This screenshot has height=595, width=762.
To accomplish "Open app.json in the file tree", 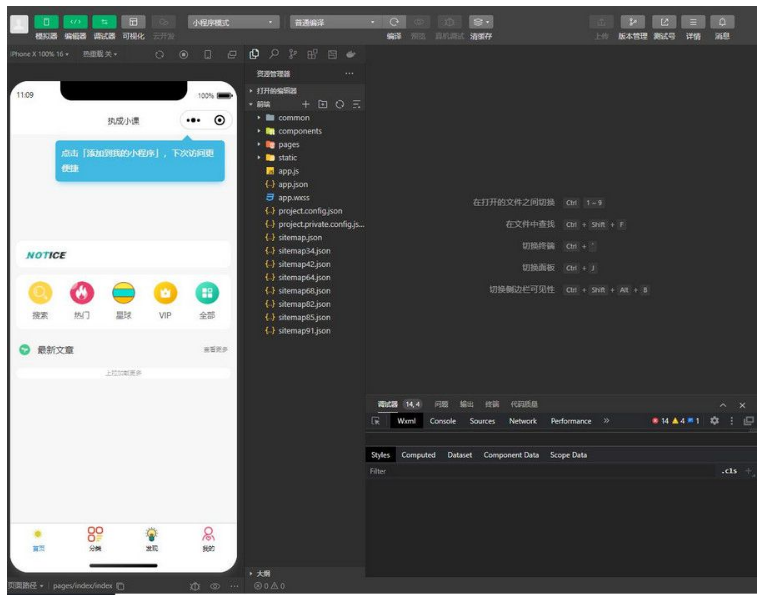I will [x=292, y=184].
